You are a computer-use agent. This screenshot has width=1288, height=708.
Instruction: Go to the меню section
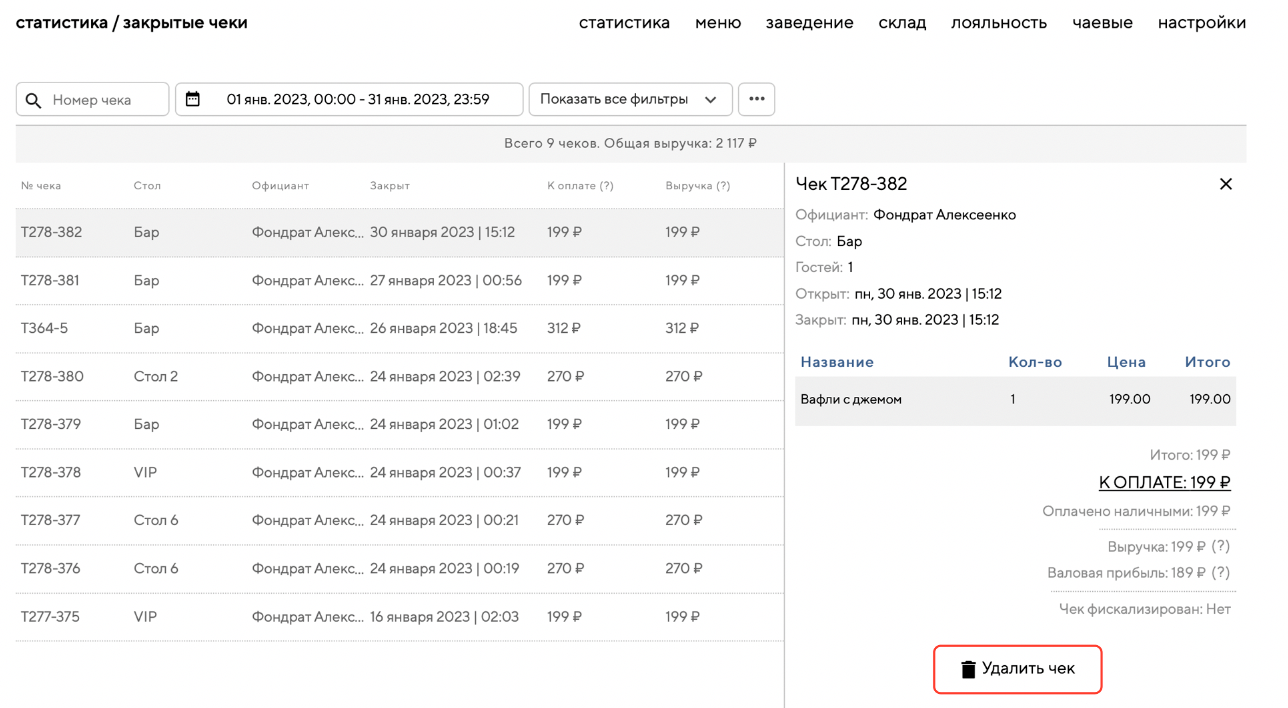[x=718, y=22]
